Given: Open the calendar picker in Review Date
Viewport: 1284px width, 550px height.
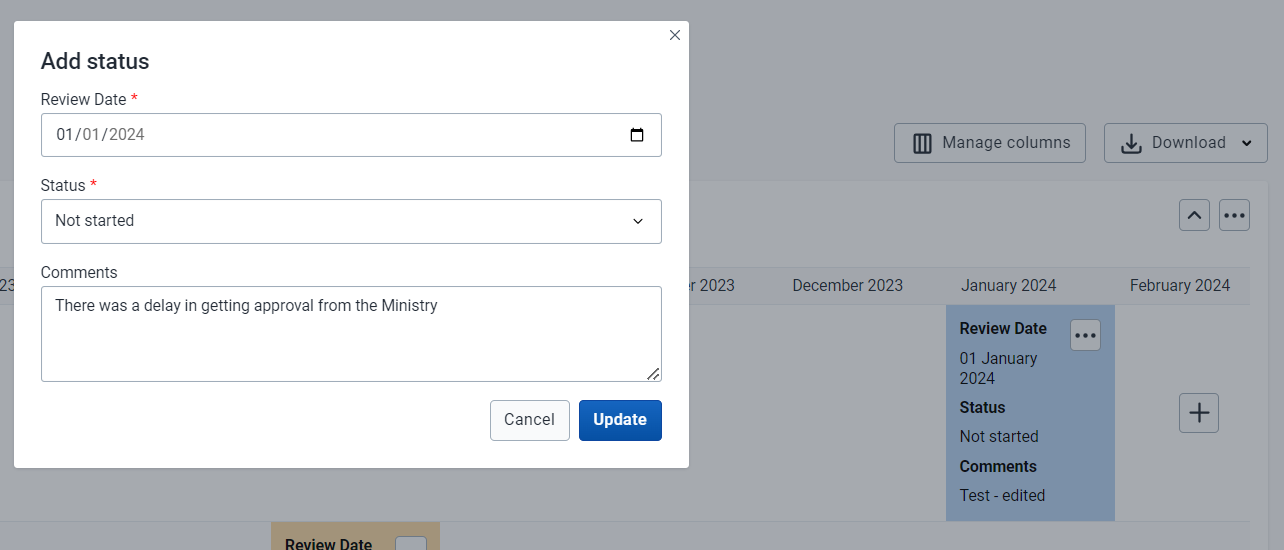Looking at the screenshot, I should pyautogui.click(x=637, y=135).
